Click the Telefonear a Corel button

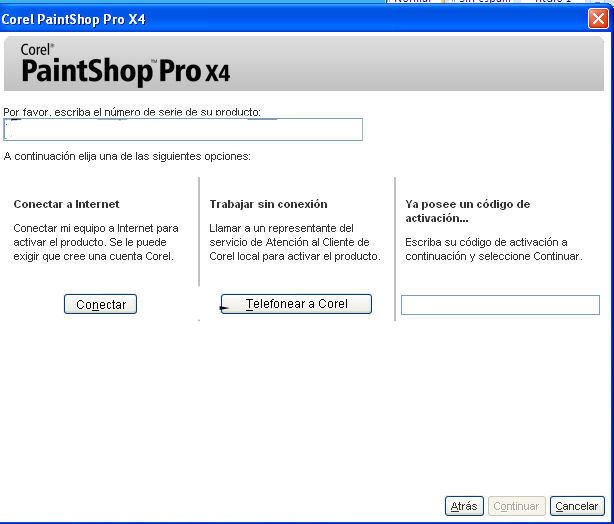point(296,304)
